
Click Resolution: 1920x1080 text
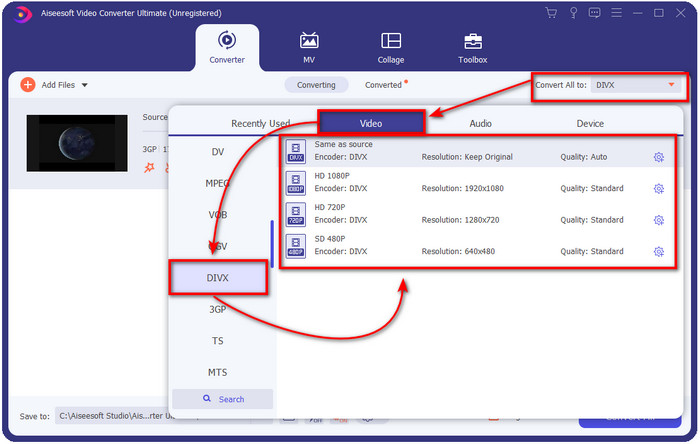click(x=462, y=188)
